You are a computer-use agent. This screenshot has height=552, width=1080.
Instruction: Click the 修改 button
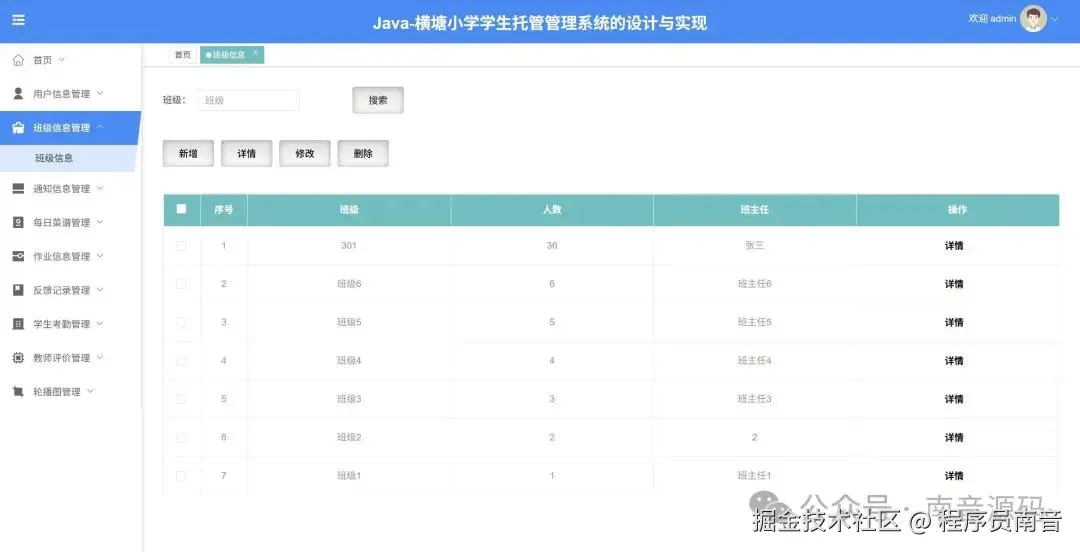(x=304, y=154)
